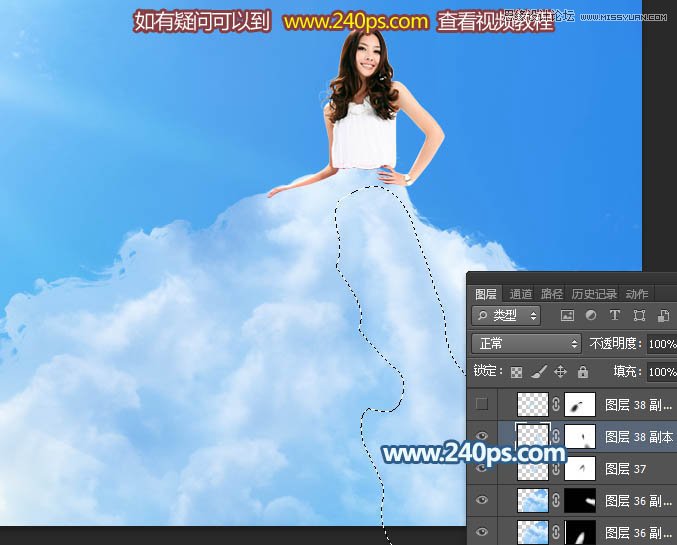Enable lock position icon
The width and height of the screenshot is (677, 545).
click(x=560, y=372)
